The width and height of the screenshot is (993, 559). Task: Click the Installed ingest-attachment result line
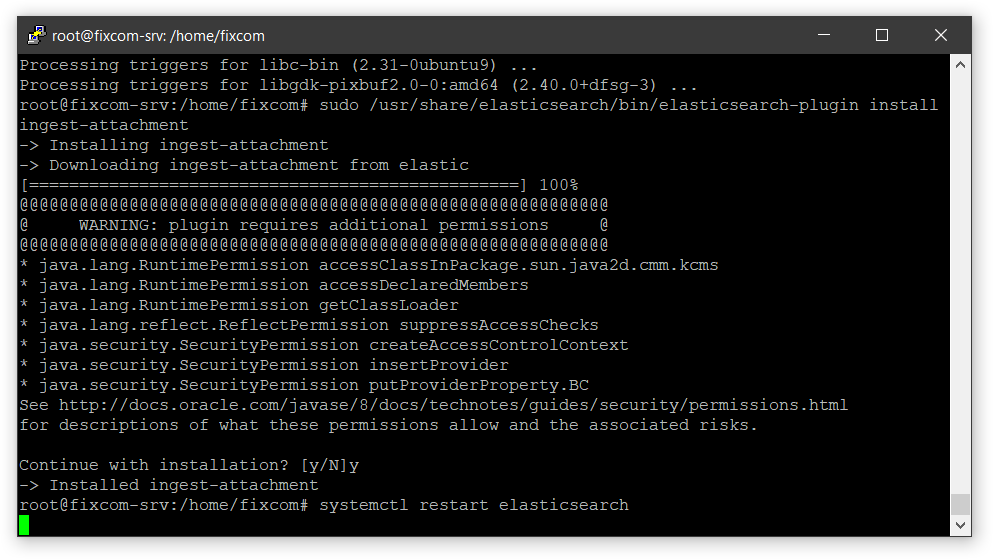click(169, 485)
